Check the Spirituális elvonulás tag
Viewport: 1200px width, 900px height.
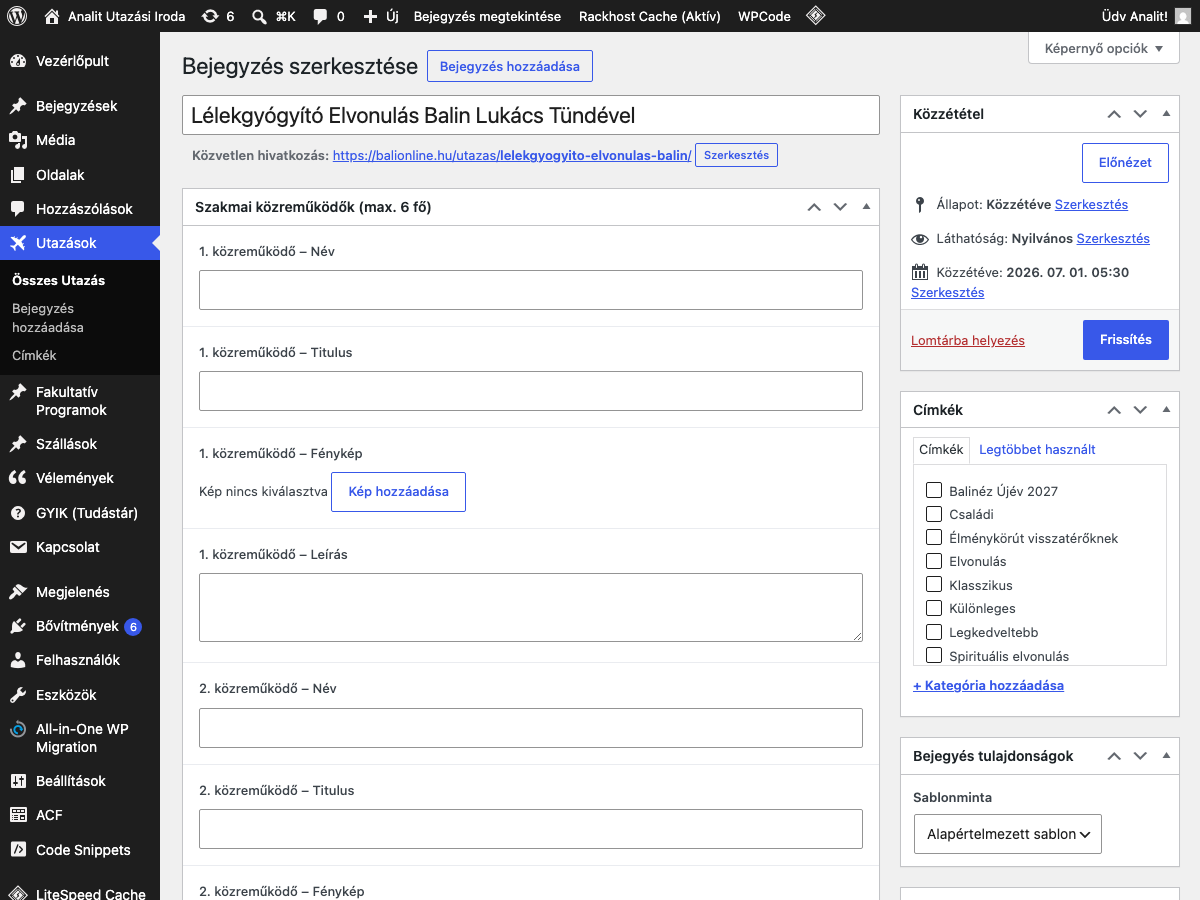pos(934,655)
